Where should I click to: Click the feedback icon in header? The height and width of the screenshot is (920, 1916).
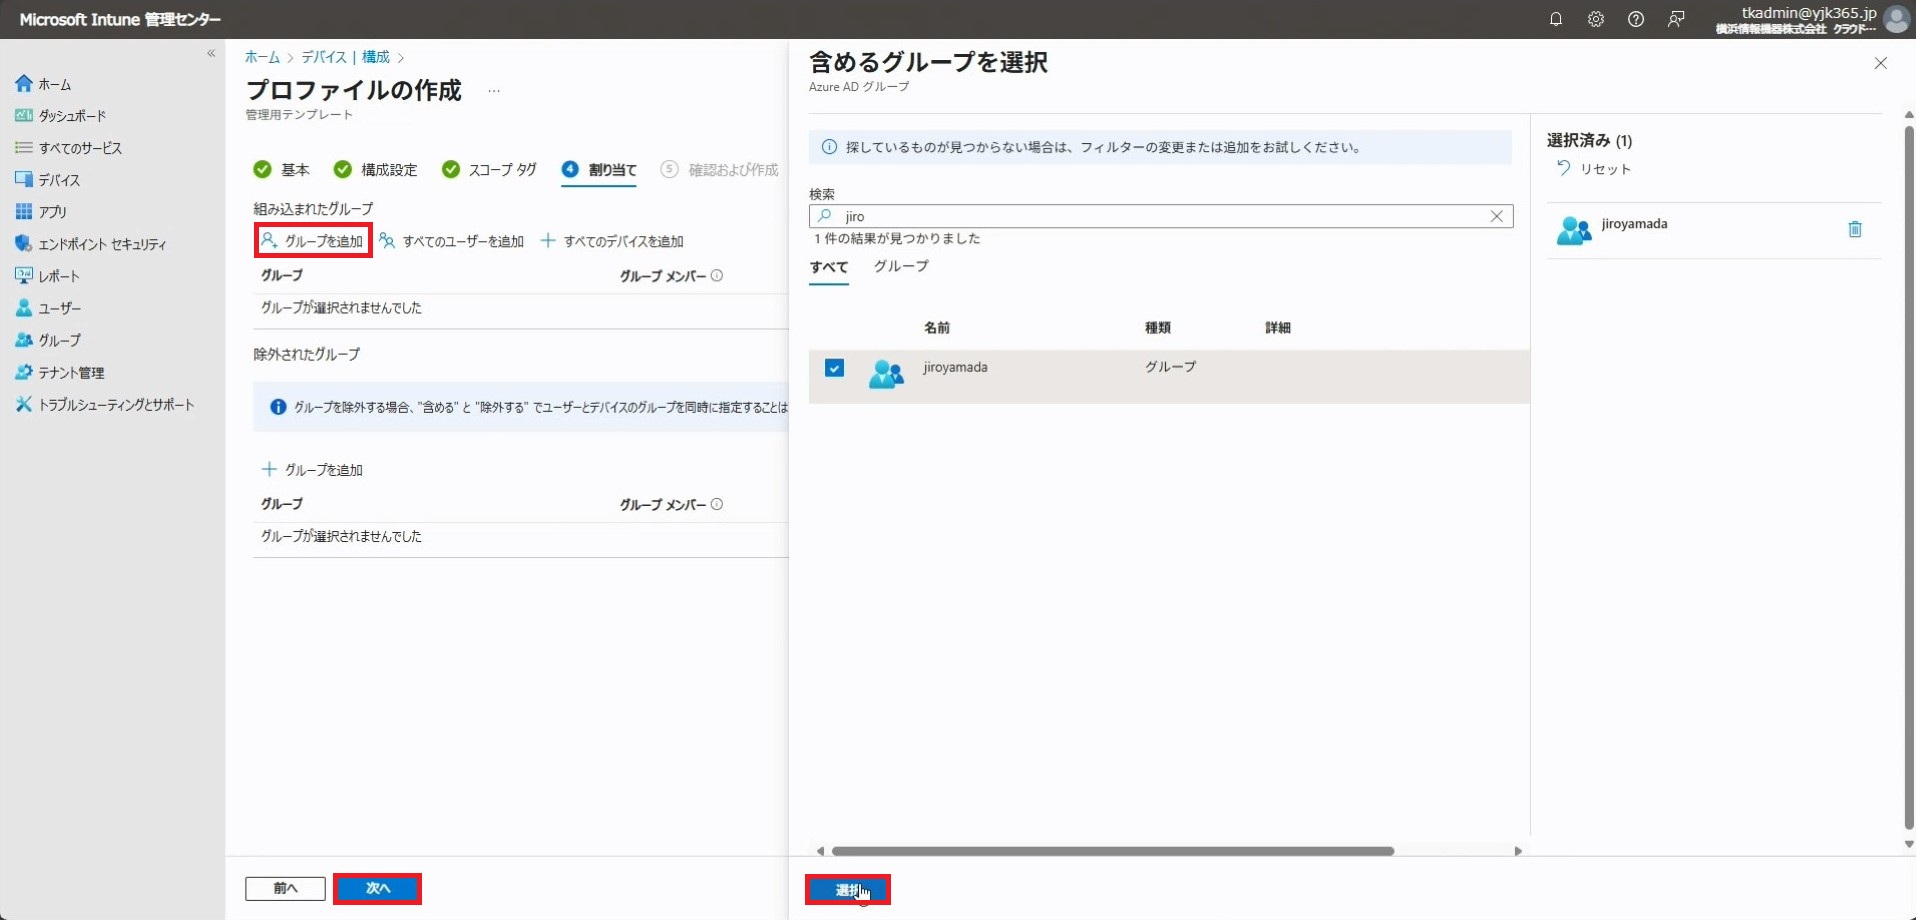(1676, 19)
